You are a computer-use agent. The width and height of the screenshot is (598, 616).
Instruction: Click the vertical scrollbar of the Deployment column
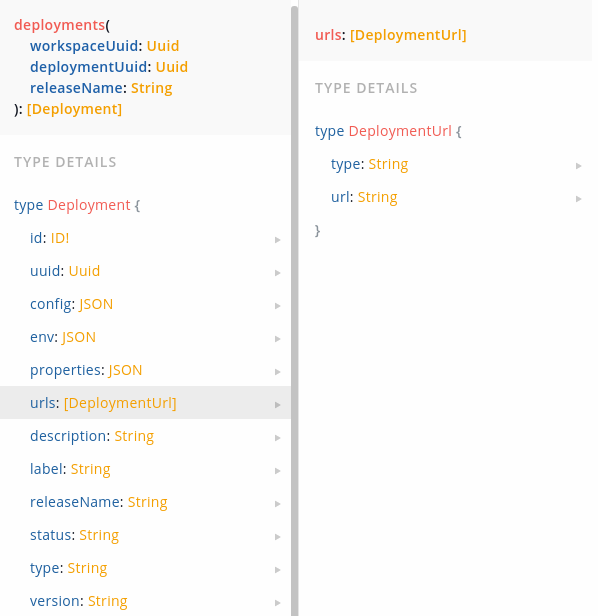pos(295,310)
